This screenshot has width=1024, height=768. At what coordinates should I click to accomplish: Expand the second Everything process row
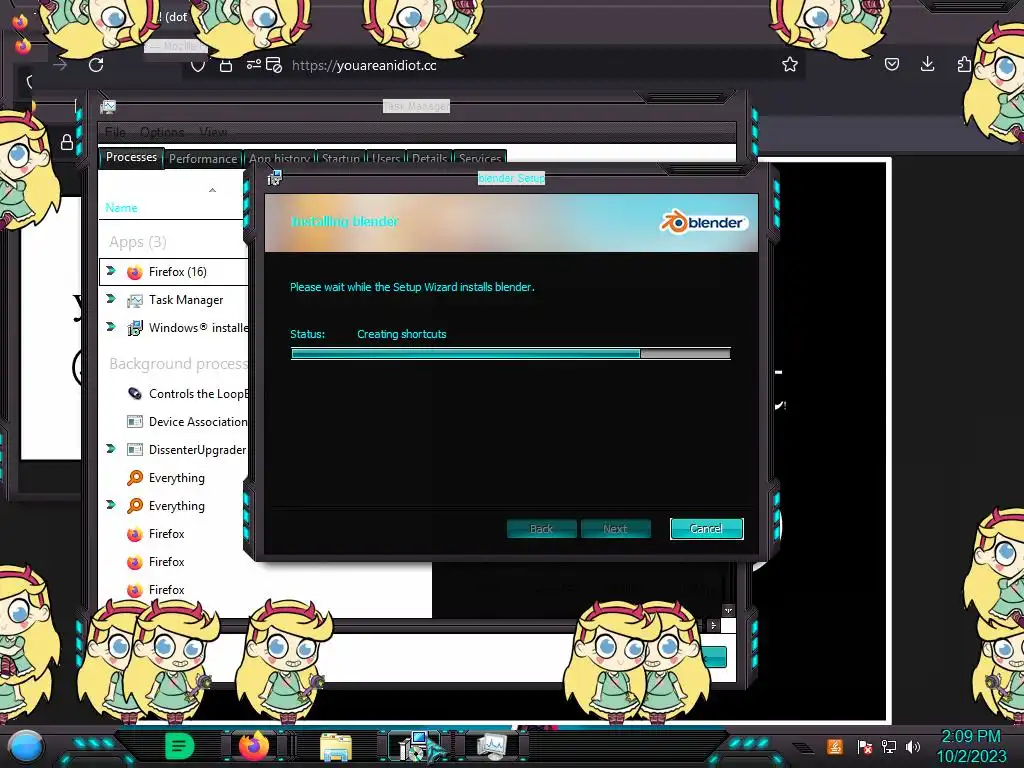pyautogui.click(x=110, y=505)
